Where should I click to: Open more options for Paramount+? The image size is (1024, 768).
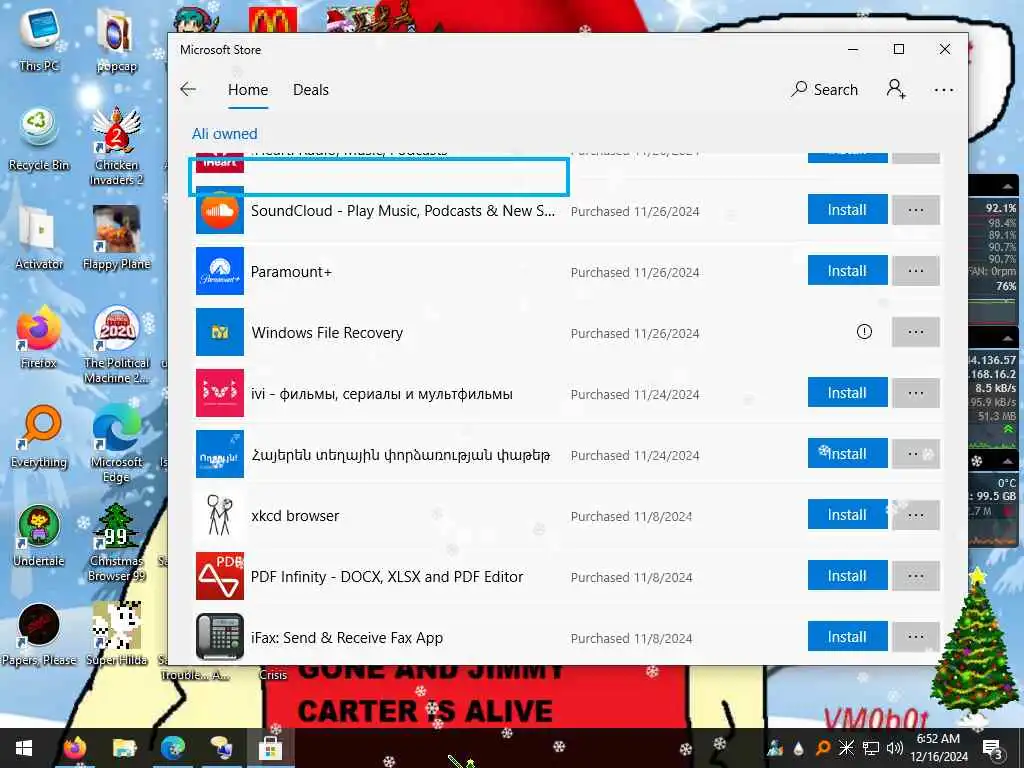point(916,270)
